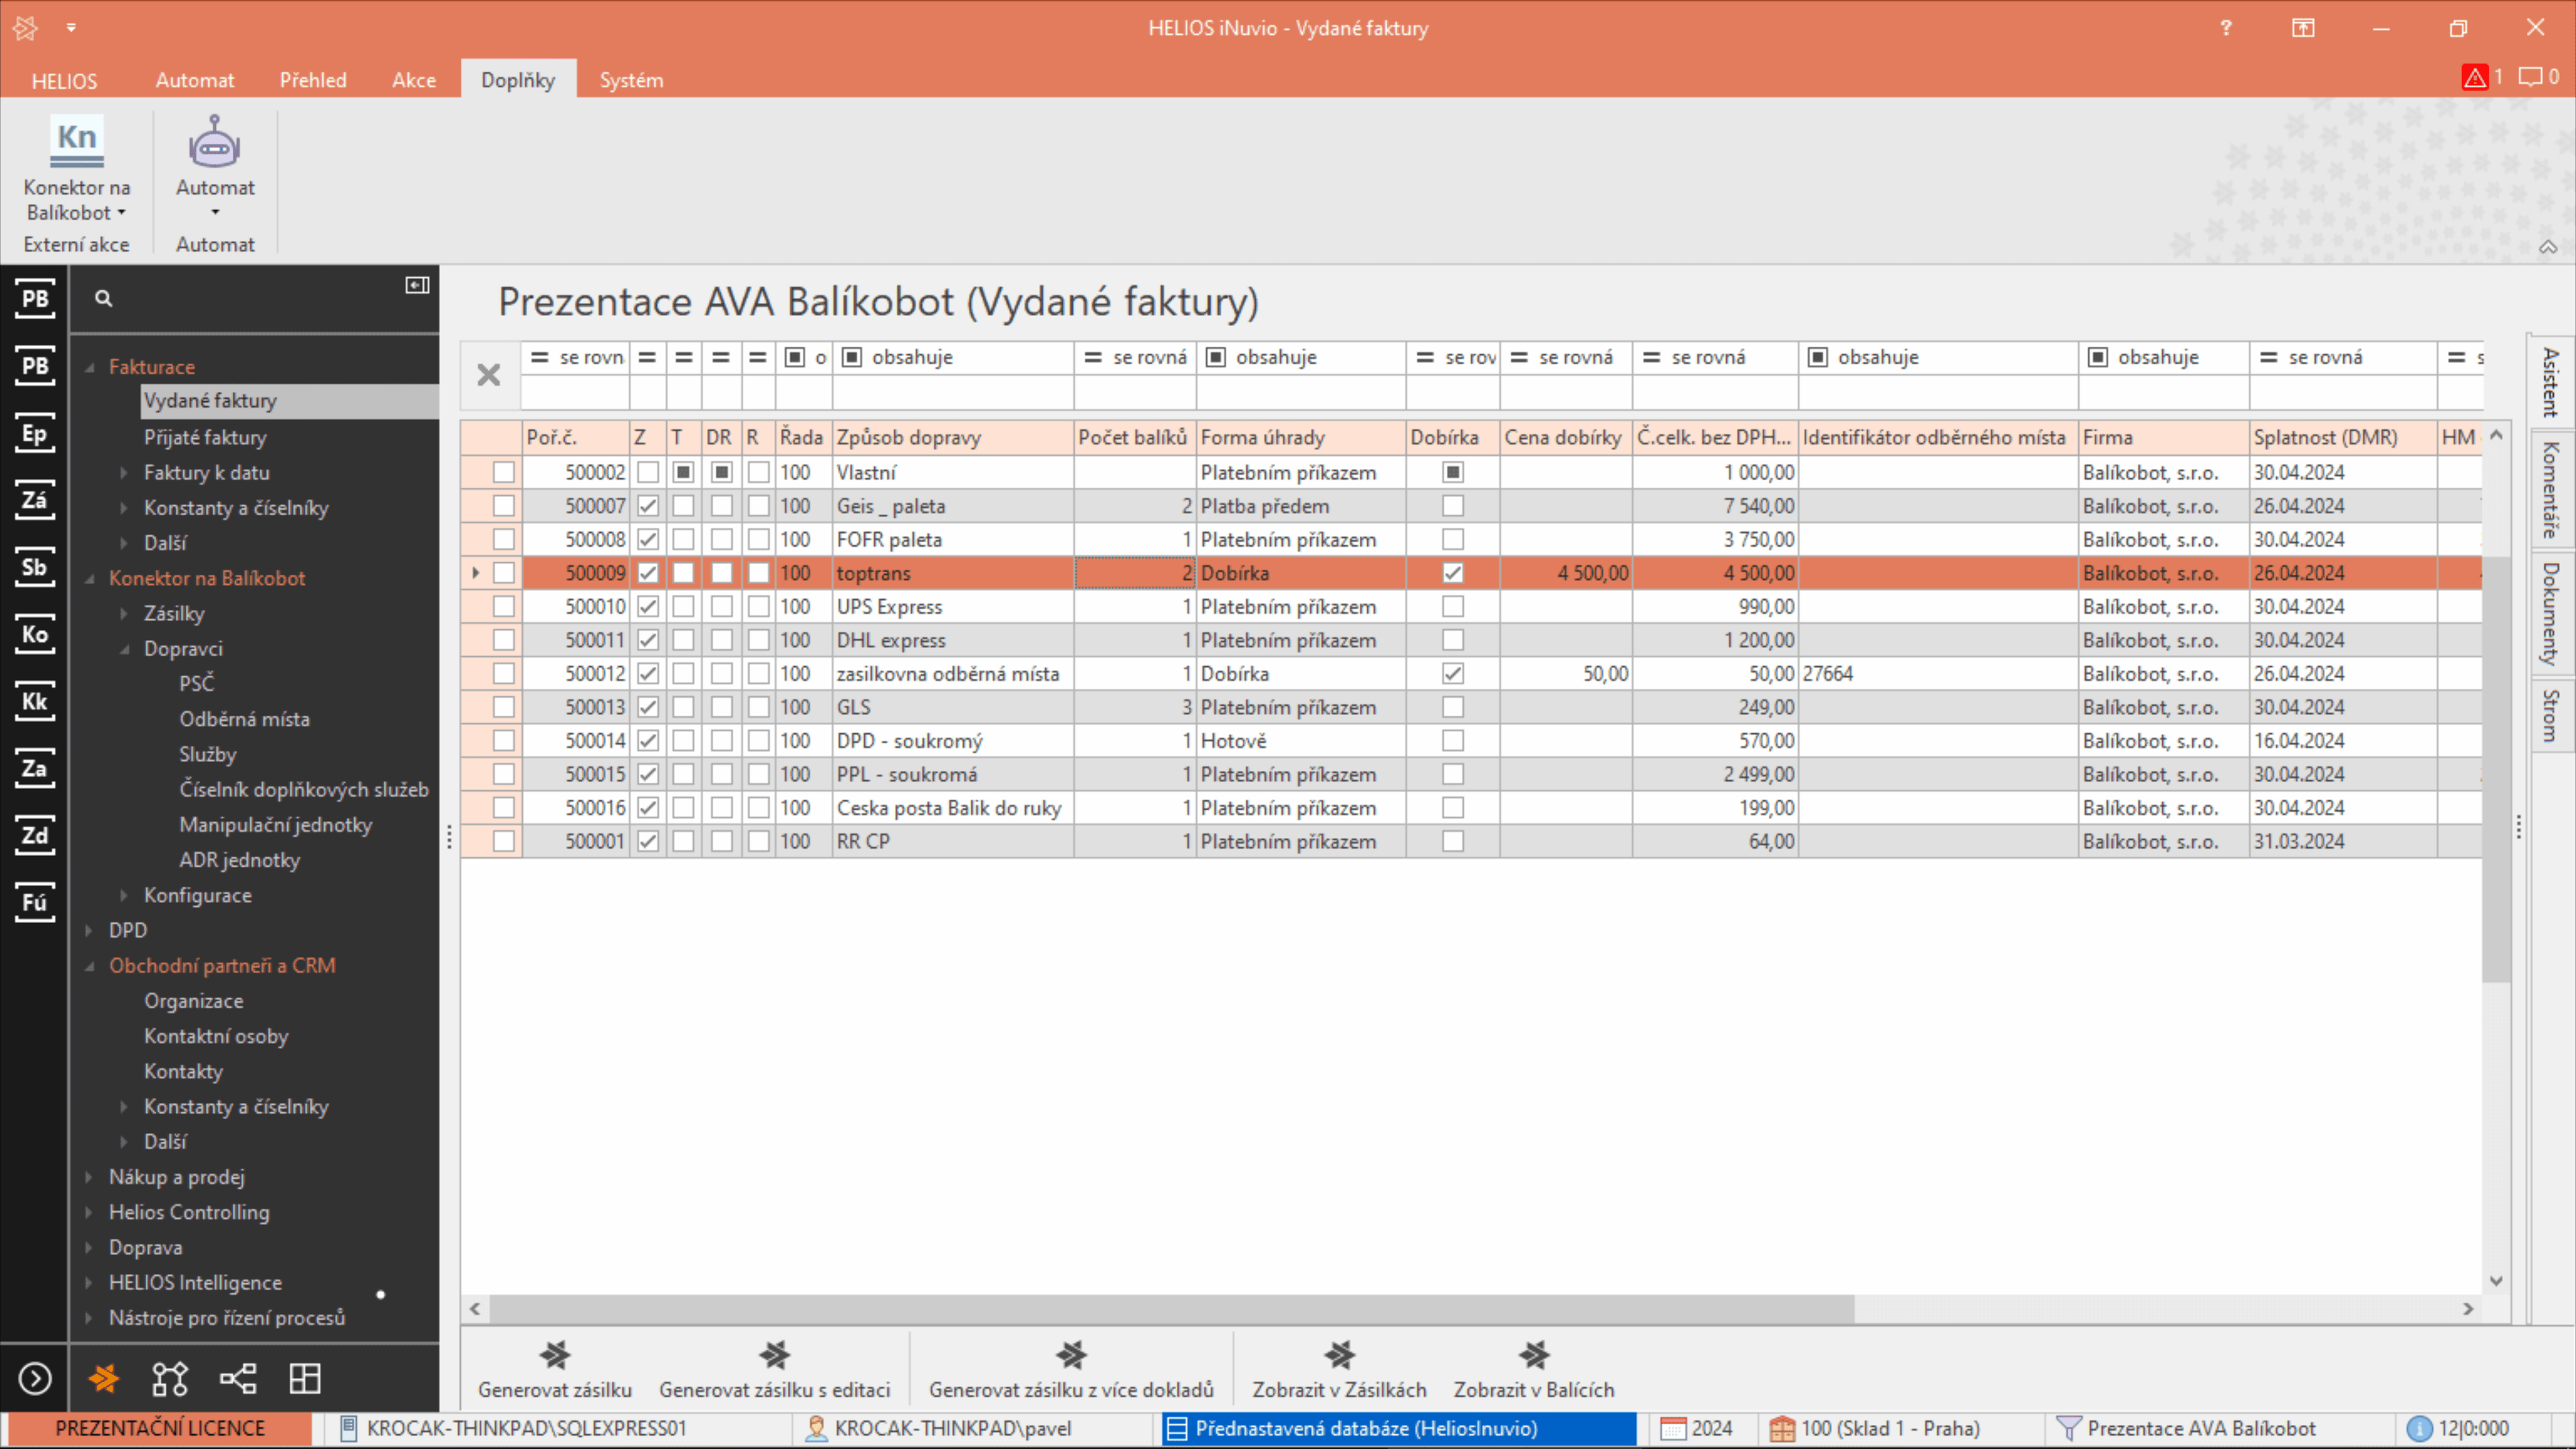Open the Konektor na Balíkobot ribbon button
This screenshot has height=1449, width=2576.
click(x=77, y=169)
